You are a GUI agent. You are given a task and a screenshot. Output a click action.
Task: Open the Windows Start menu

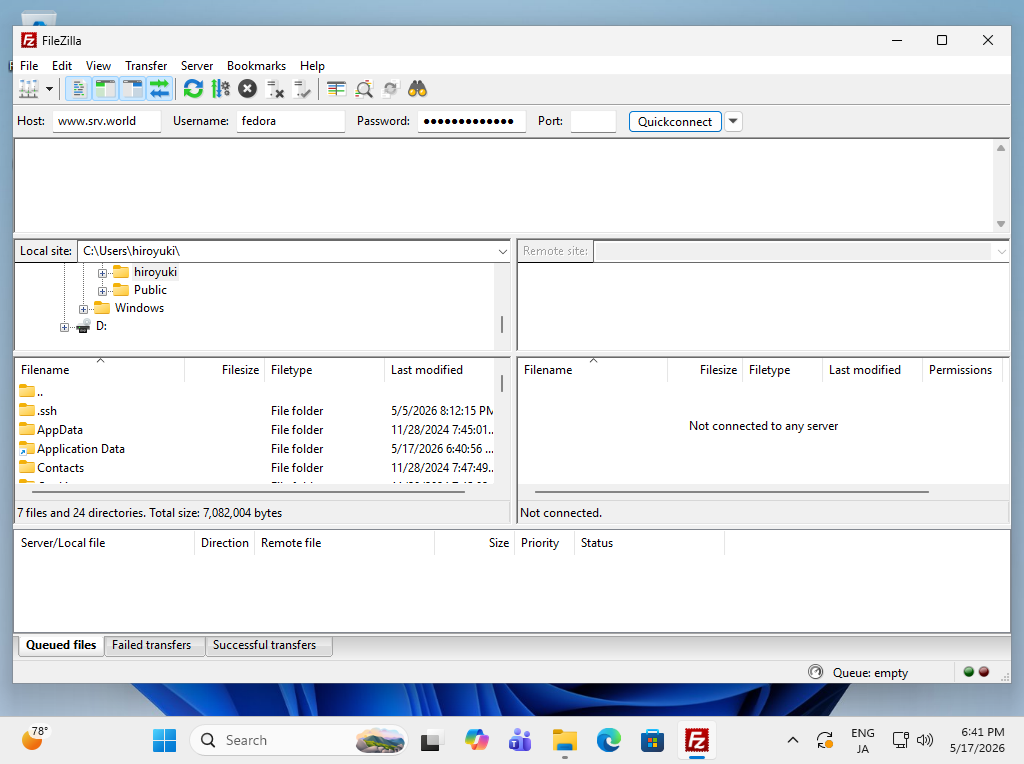coord(164,740)
